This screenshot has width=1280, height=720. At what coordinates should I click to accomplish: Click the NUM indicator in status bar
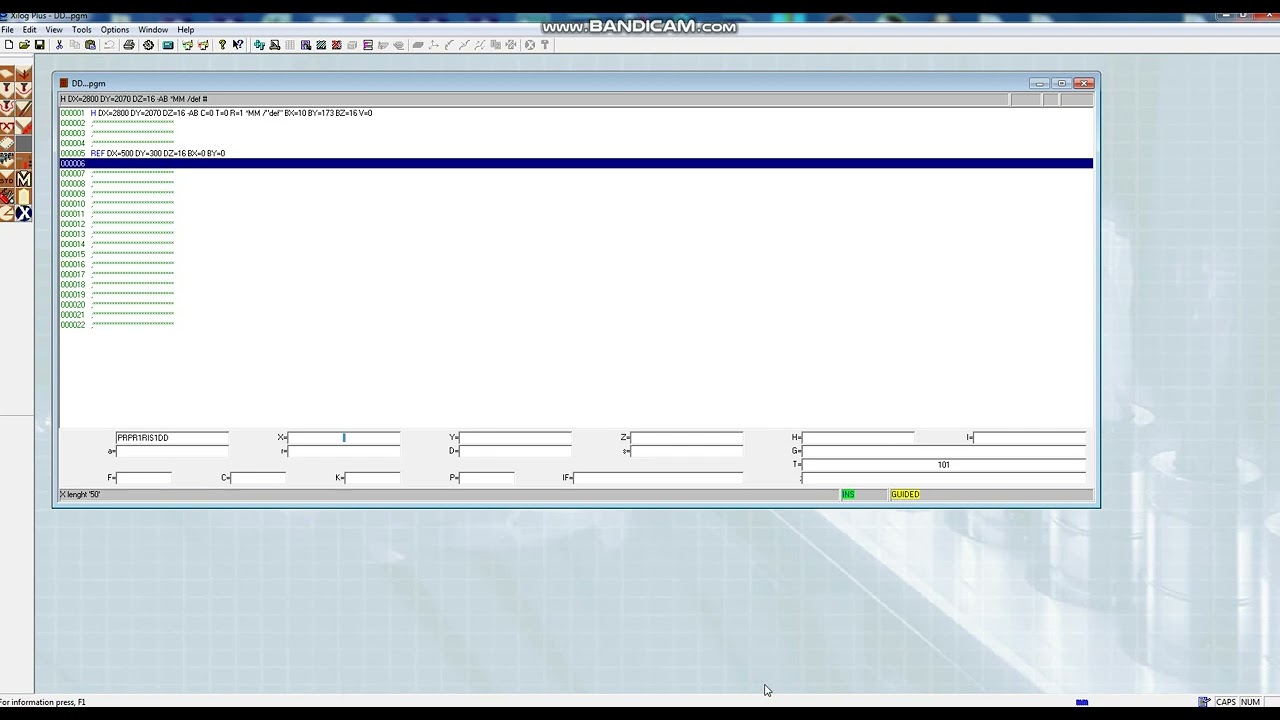tap(1250, 702)
